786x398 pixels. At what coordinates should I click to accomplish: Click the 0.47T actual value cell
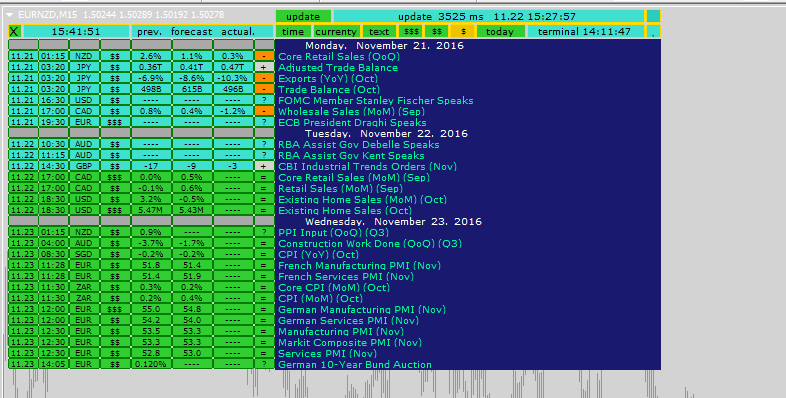coord(233,67)
